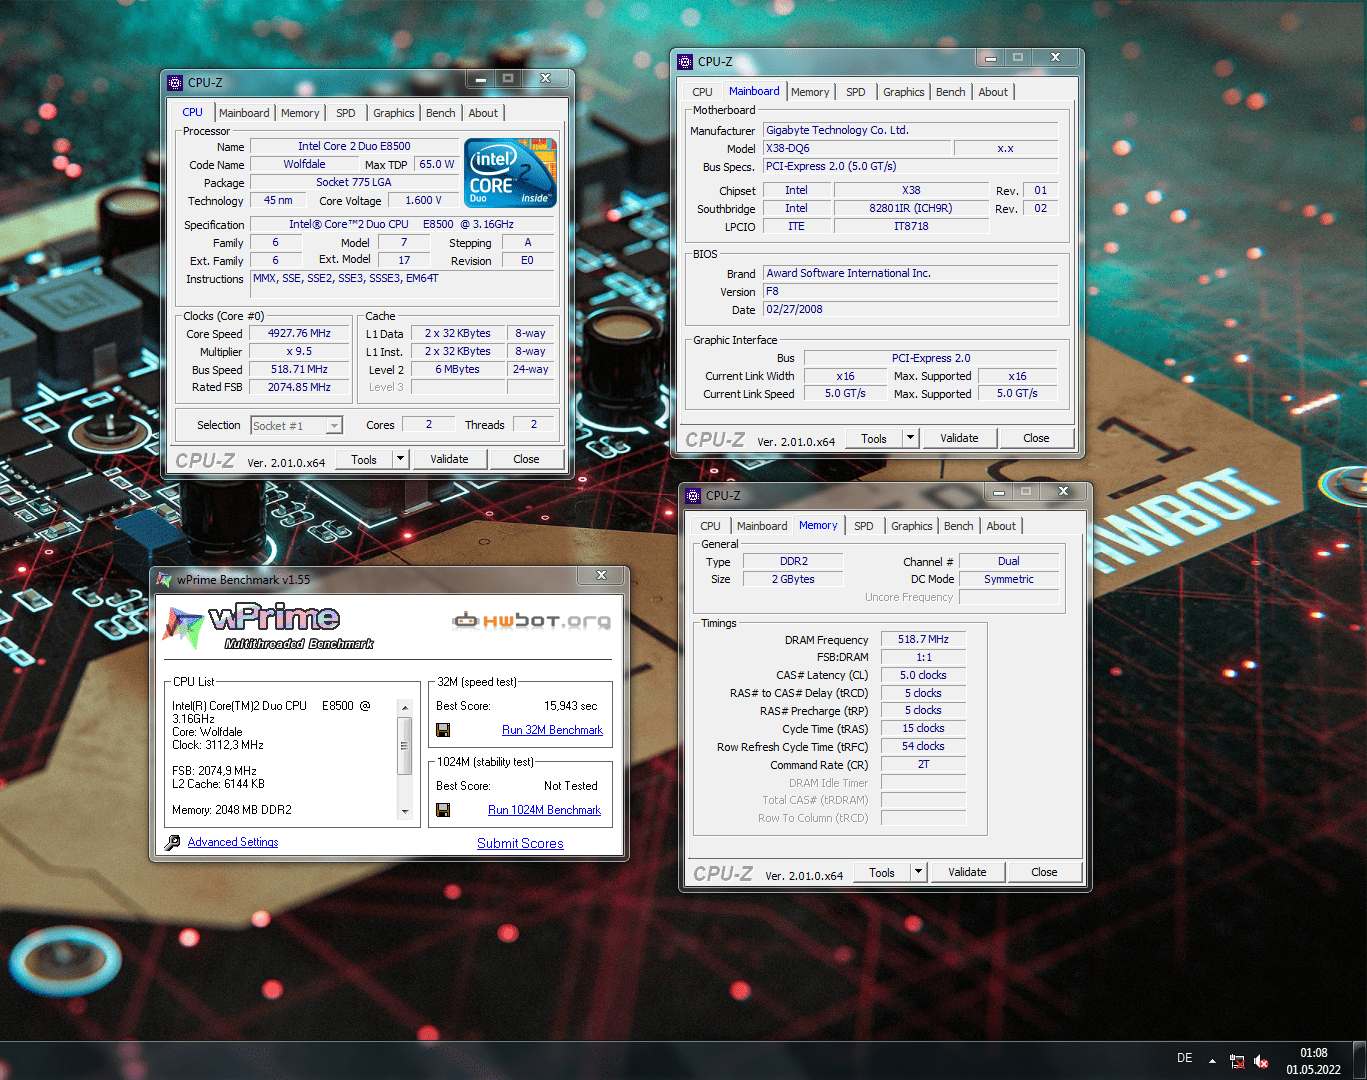Click Validate button in Memory window

click(967, 872)
